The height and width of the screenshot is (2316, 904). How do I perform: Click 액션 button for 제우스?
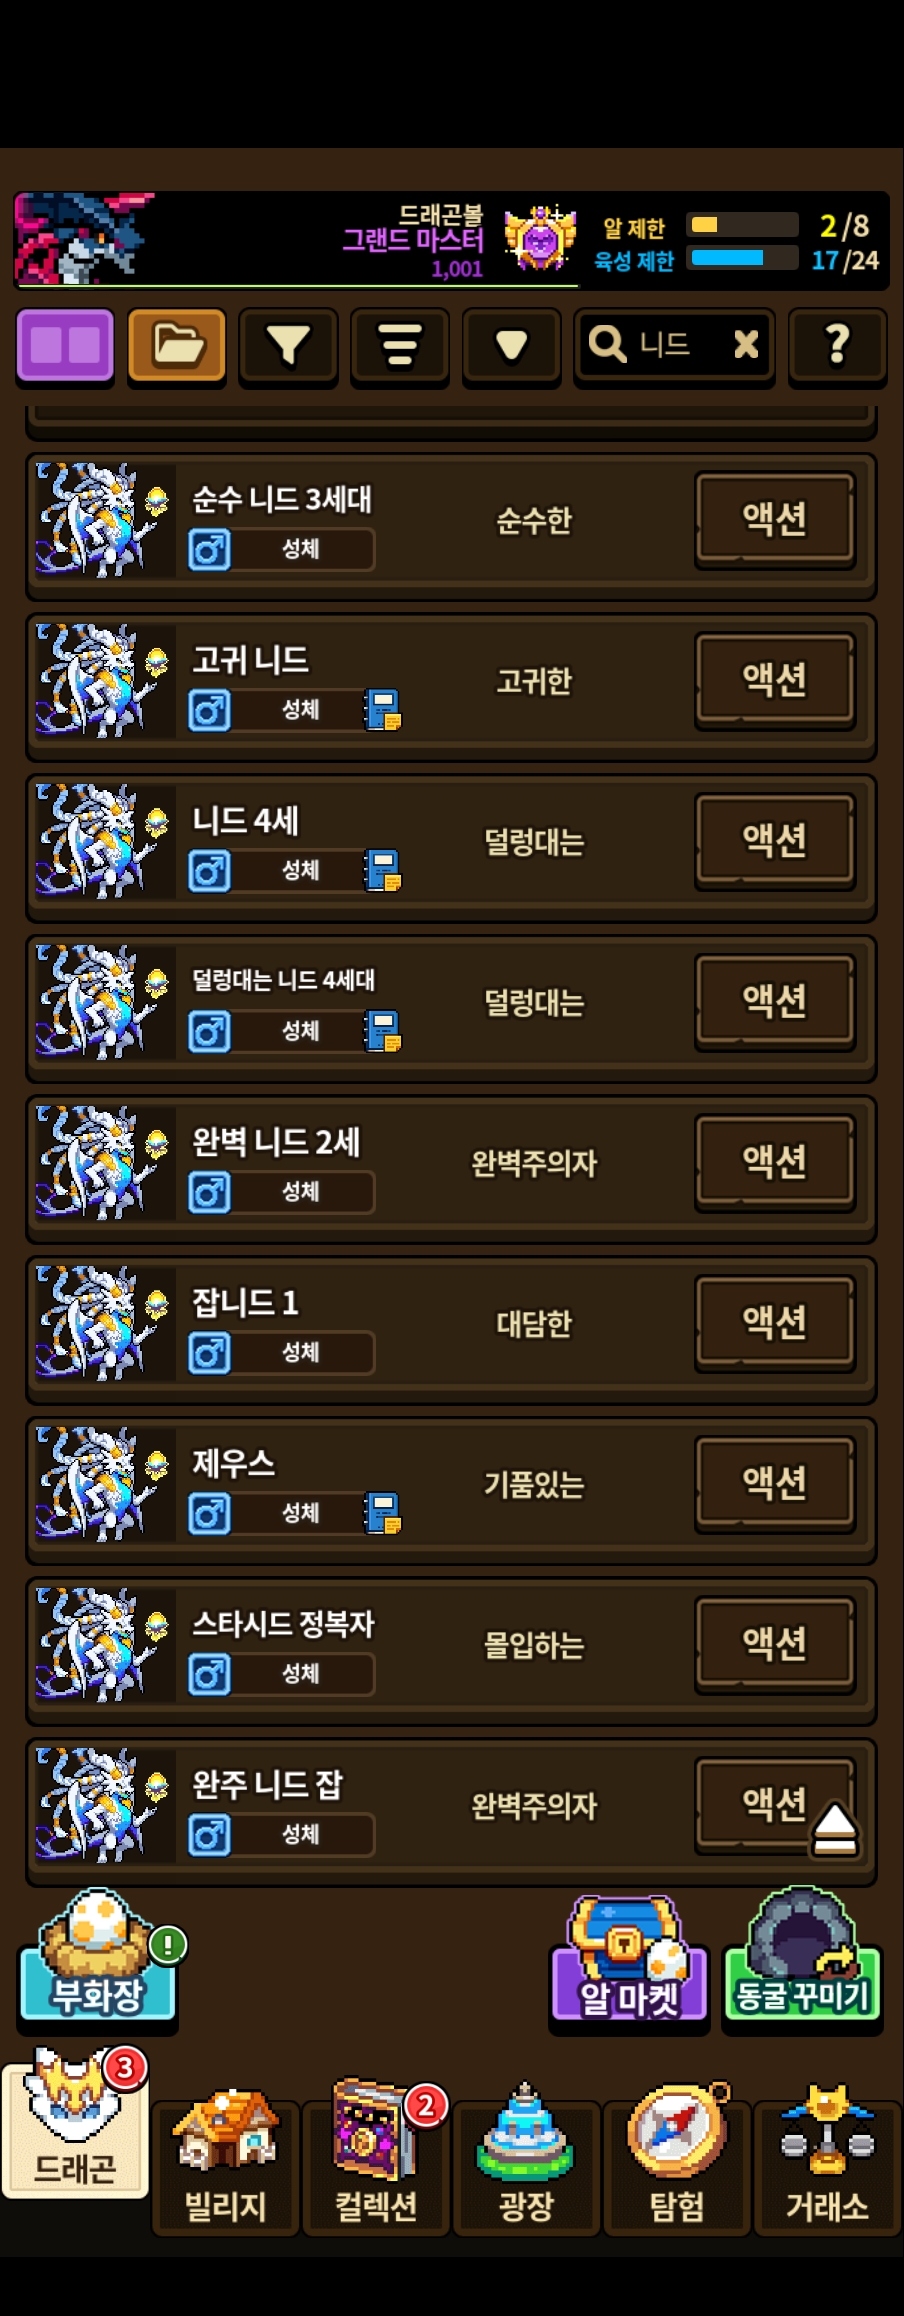coord(775,1483)
